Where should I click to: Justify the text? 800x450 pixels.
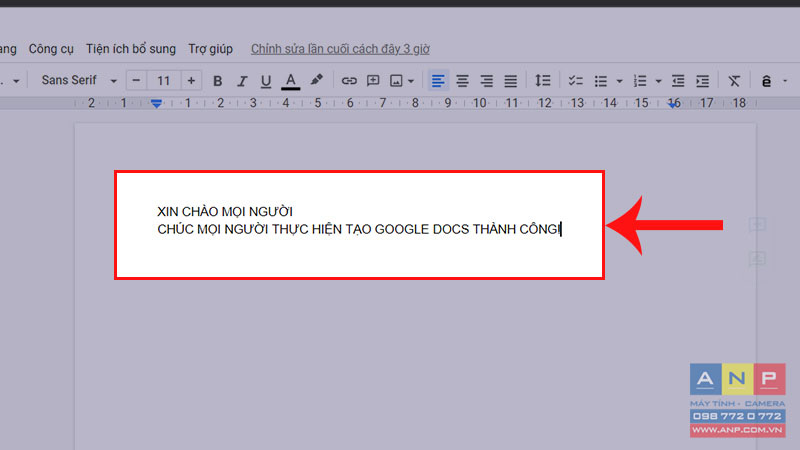(x=511, y=81)
